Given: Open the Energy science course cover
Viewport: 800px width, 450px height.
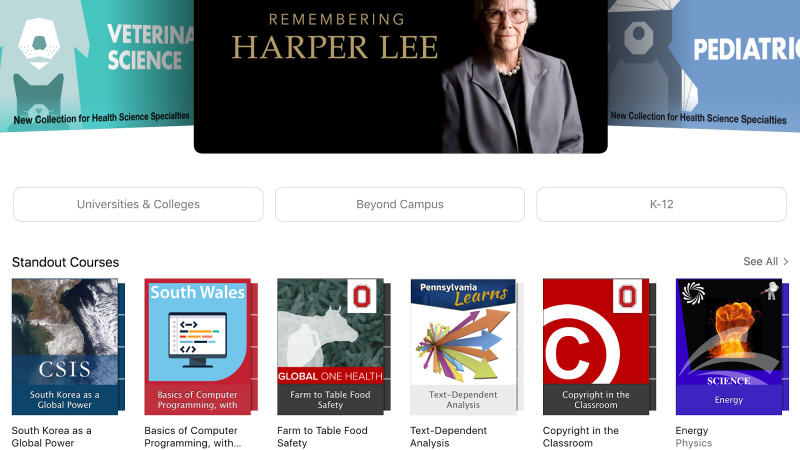Looking at the screenshot, I should tap(732, 346).
